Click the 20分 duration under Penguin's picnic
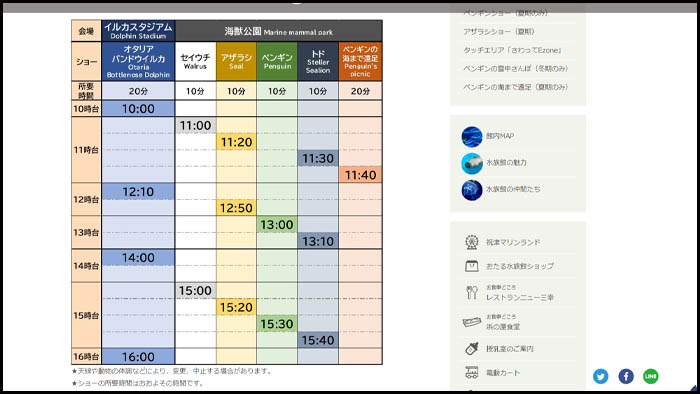 tap(360, 91)
